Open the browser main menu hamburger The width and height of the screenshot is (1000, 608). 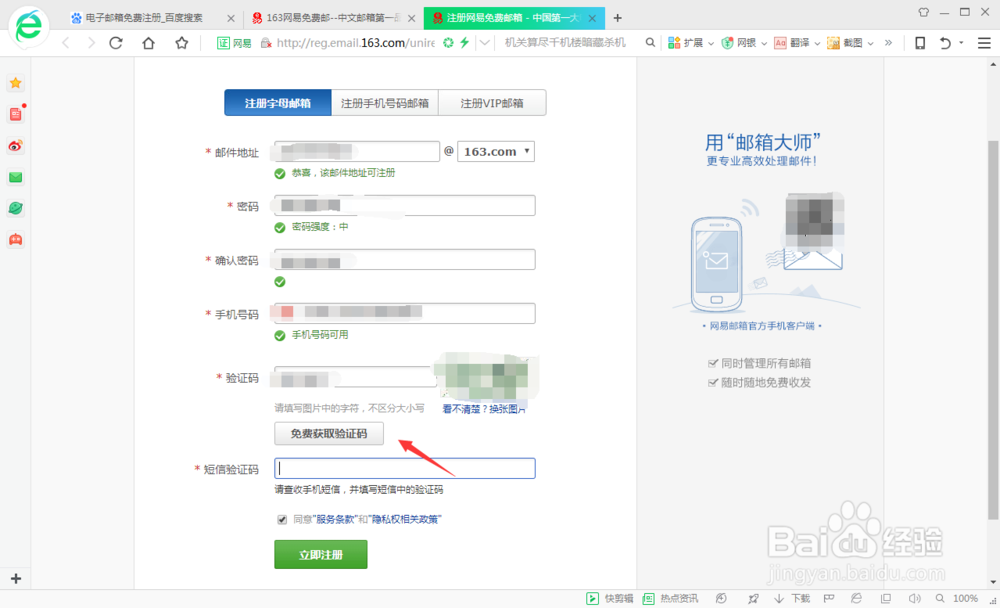984,43
